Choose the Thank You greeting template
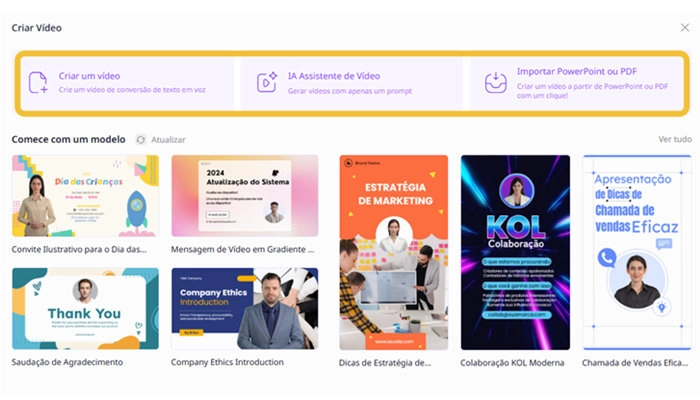The width and height of the screenshot is (700, 400). 85,308
